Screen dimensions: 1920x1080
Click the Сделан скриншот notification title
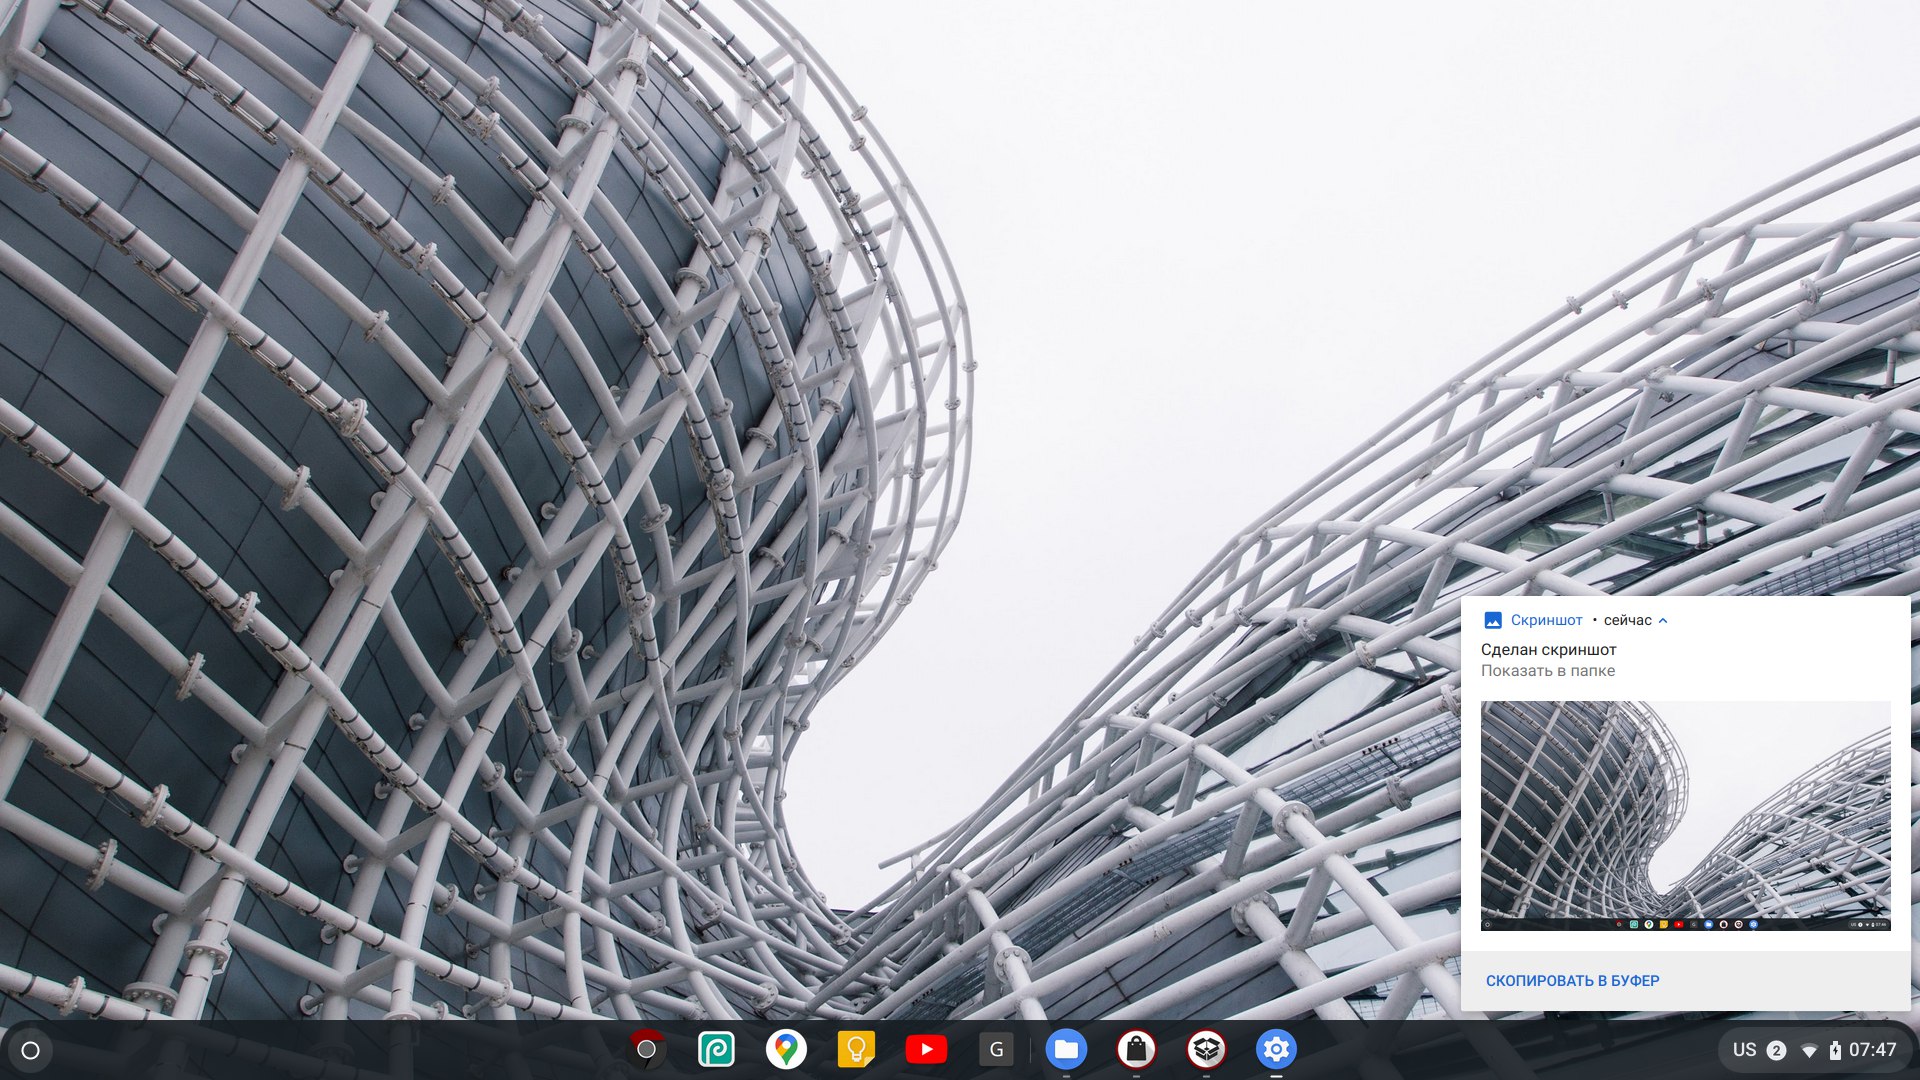1548,649
